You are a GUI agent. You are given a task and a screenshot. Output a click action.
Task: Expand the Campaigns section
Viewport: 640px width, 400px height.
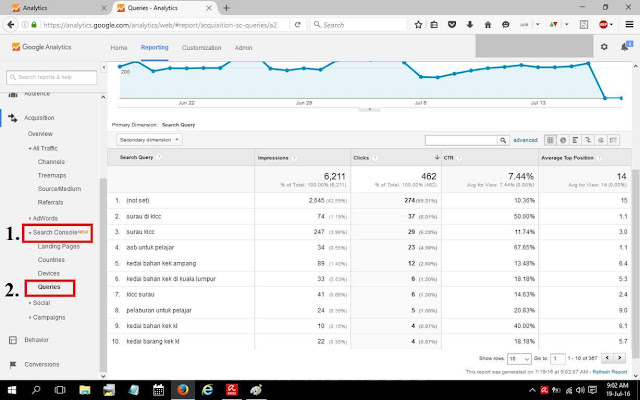click(30, 318)
